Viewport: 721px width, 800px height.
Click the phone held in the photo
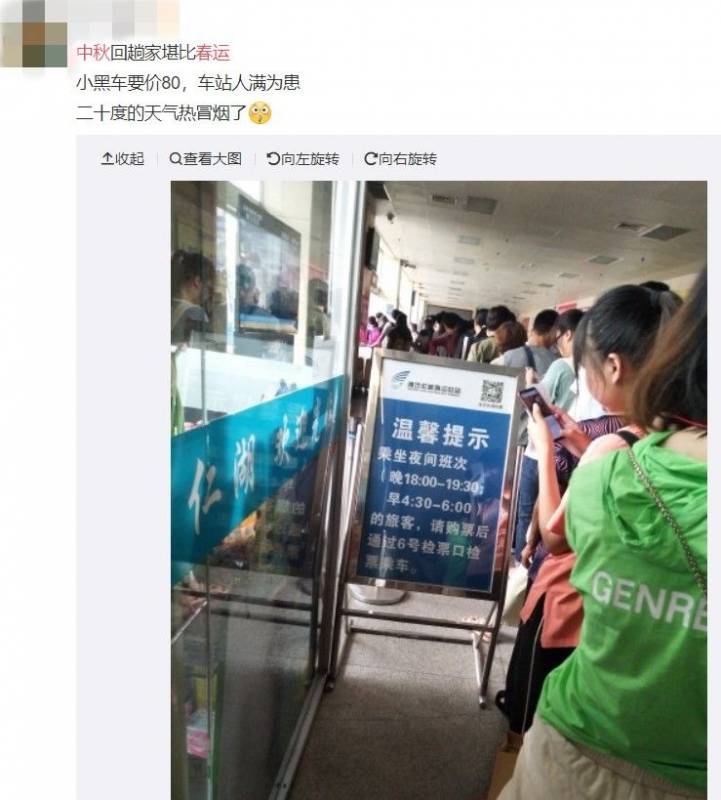click(x=542, y=409)
